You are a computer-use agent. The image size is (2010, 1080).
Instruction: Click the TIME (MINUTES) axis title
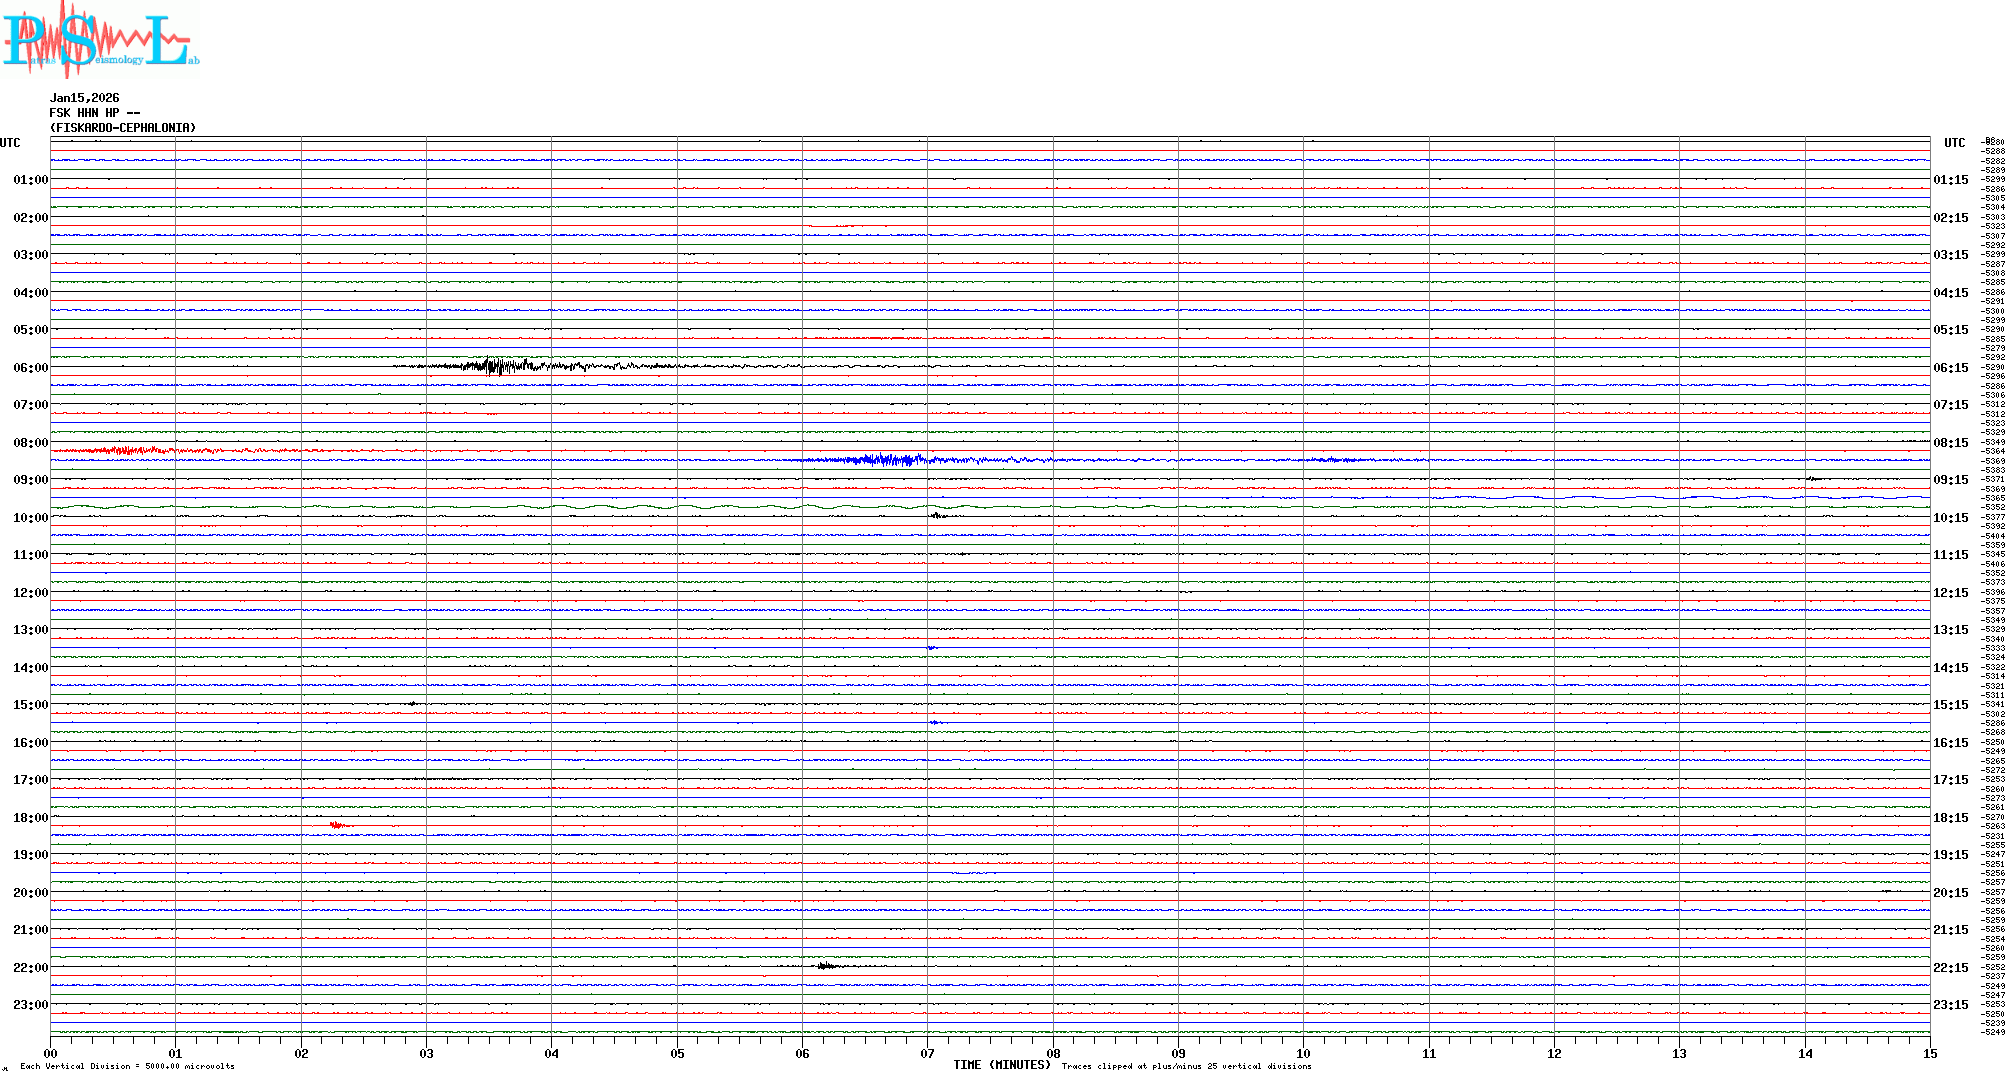coord(1001,1065)
